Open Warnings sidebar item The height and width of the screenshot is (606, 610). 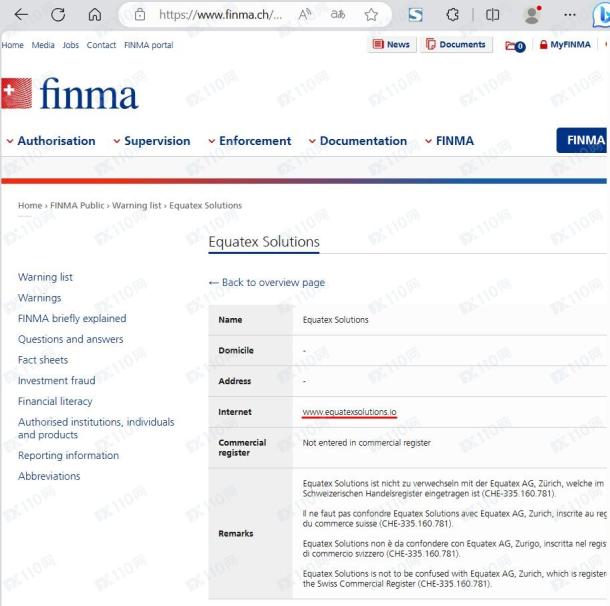pyautogui.click(x=39, y=298)
